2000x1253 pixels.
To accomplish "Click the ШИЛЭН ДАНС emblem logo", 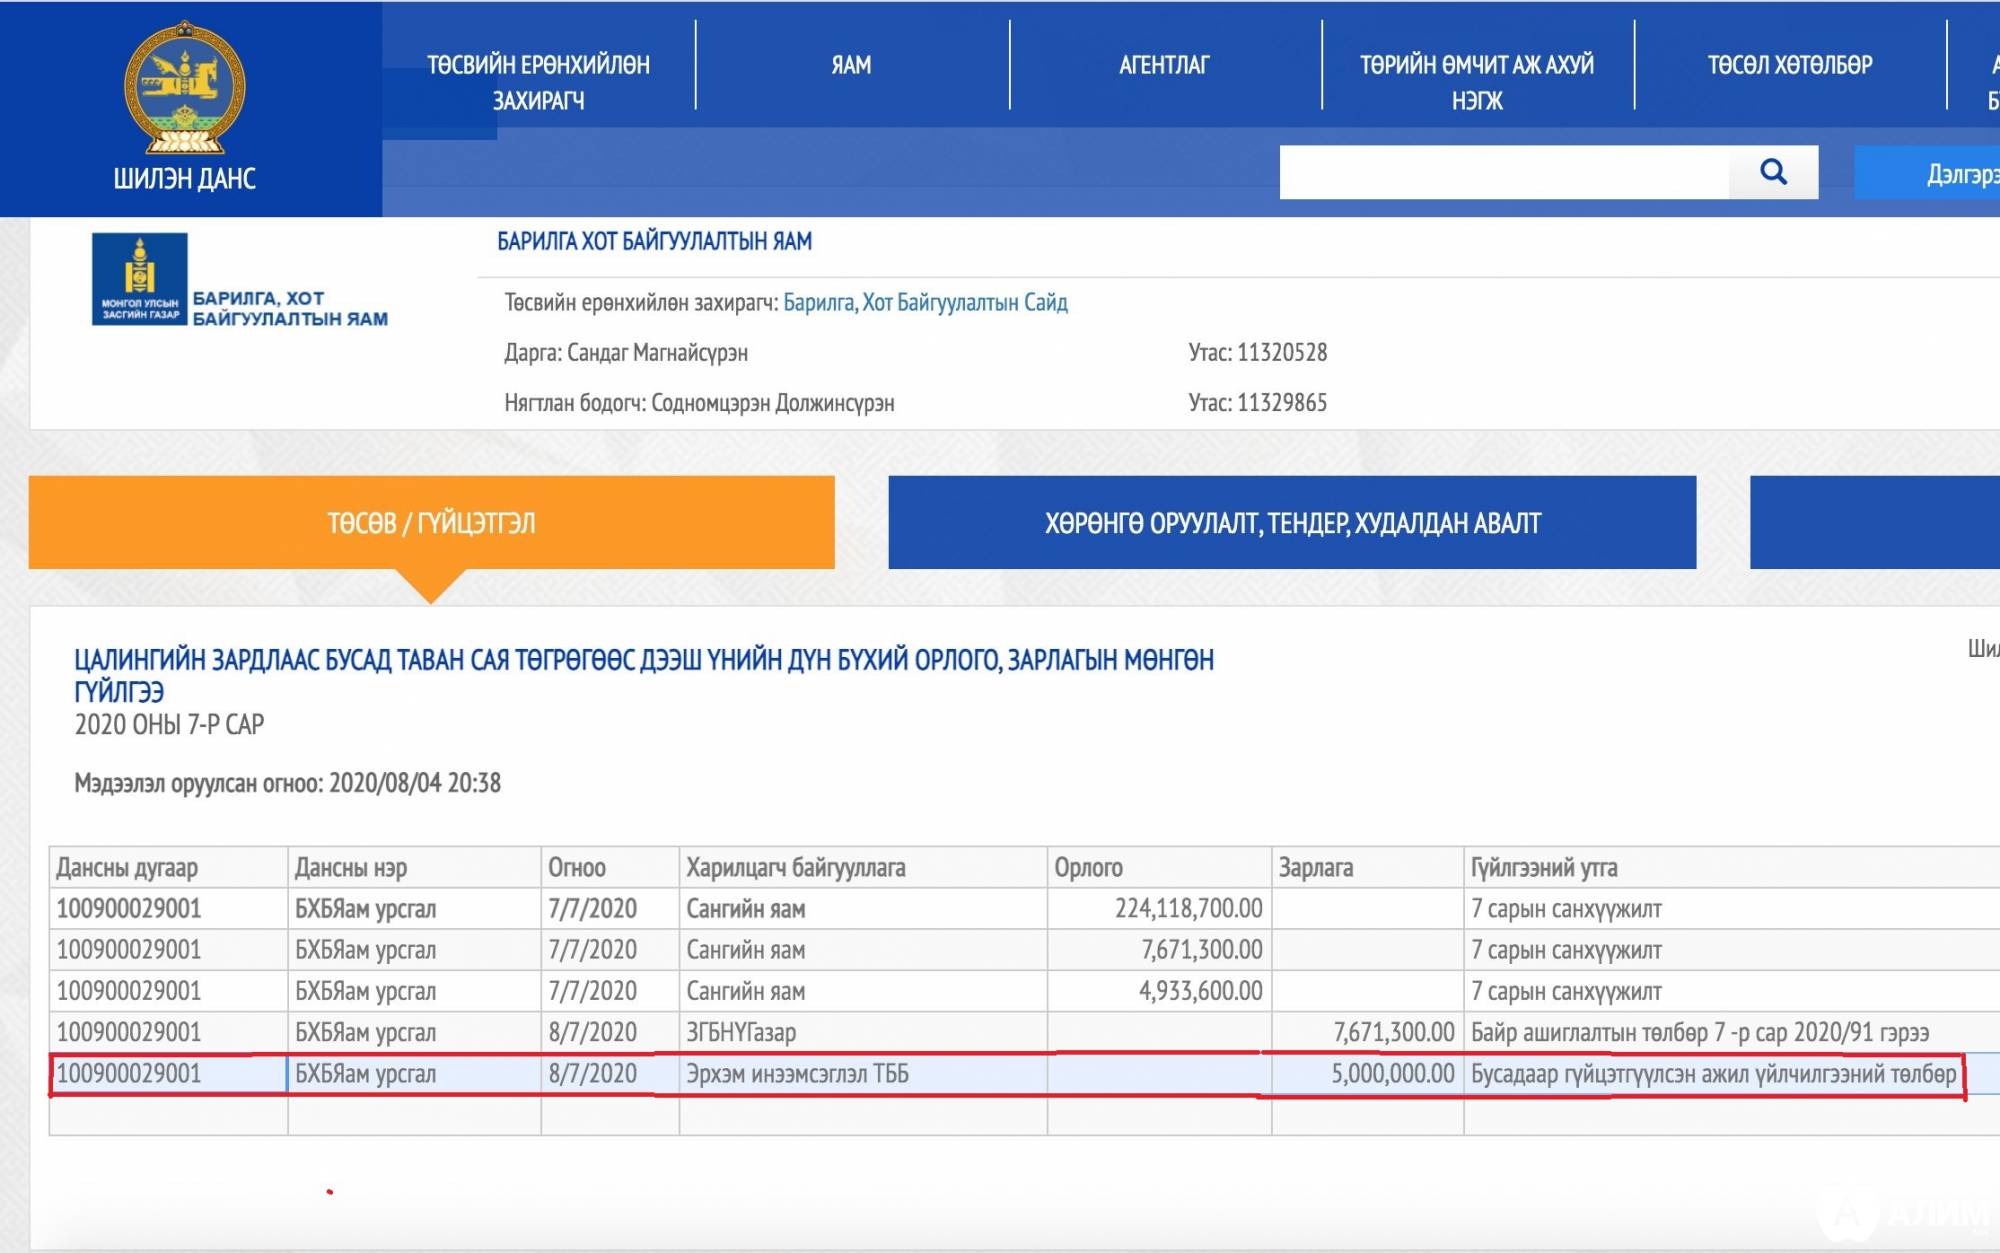I will pos(184,88).
